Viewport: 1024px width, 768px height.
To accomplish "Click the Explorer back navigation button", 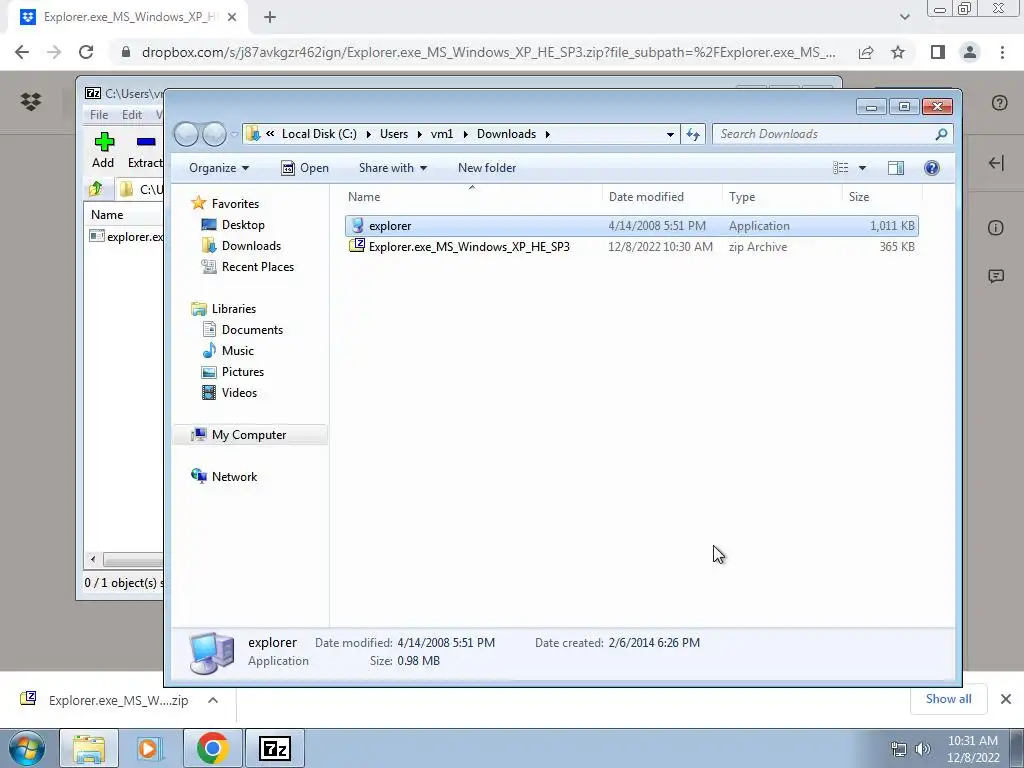I will point(186,135).
